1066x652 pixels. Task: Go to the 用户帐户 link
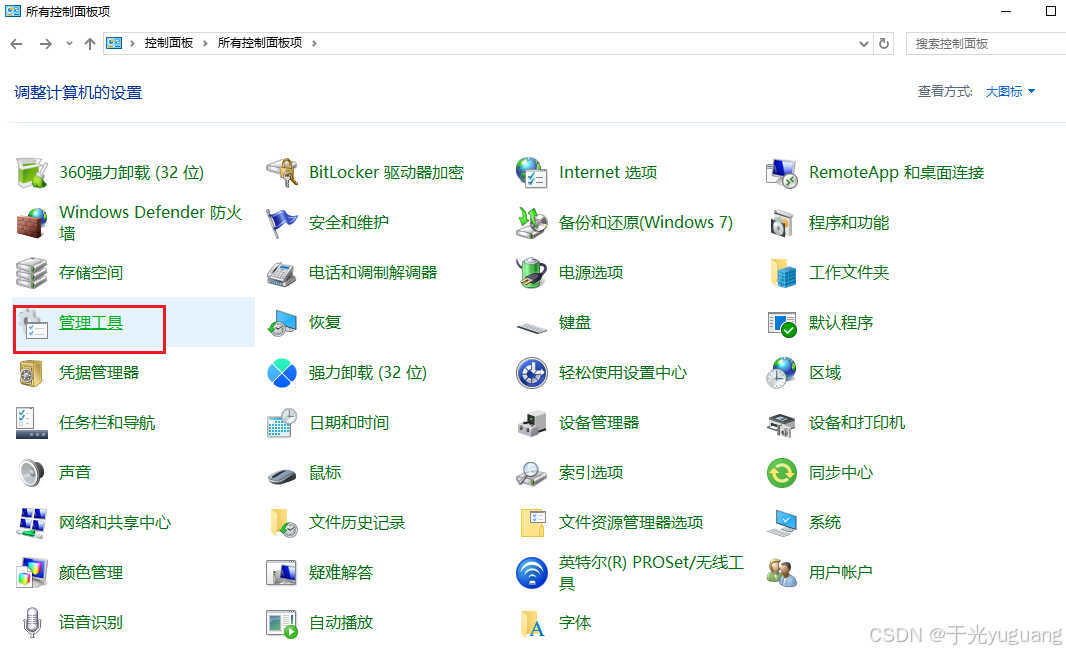click(x=840, y=572)
